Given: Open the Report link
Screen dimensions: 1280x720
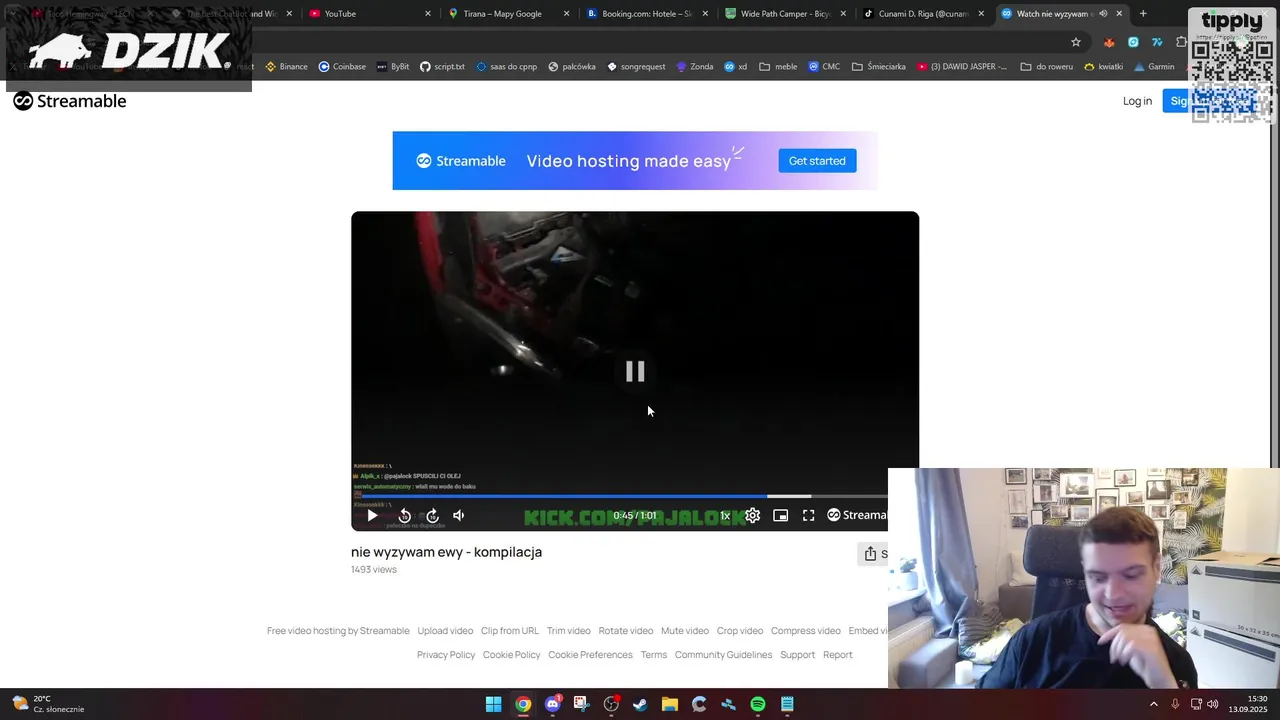Looking at the screenshot, I should [838, 655].
